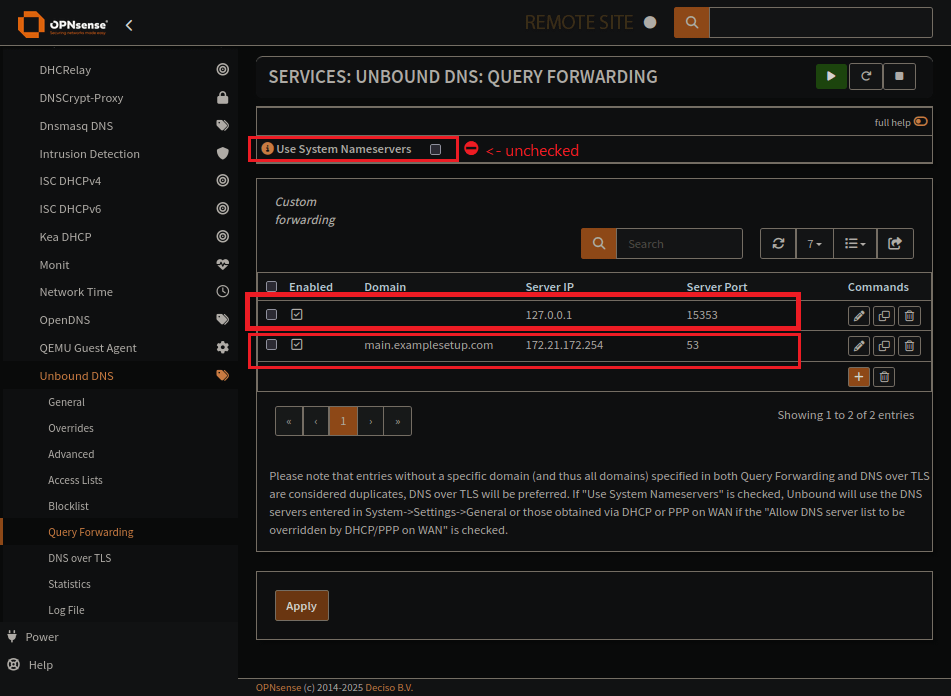Screen dimensions: 951x696
Task: Open Unbound DNS Log File
Action: click(66, 610)
